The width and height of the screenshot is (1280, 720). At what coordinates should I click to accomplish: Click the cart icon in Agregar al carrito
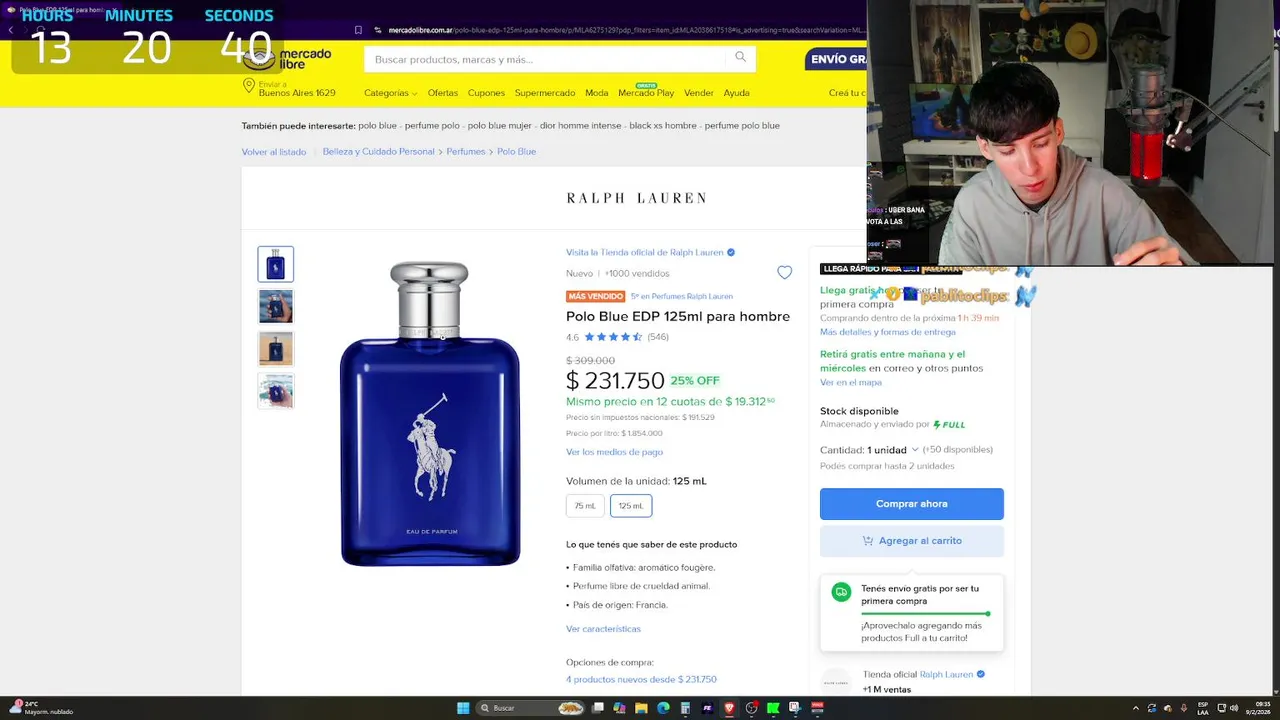867,541
